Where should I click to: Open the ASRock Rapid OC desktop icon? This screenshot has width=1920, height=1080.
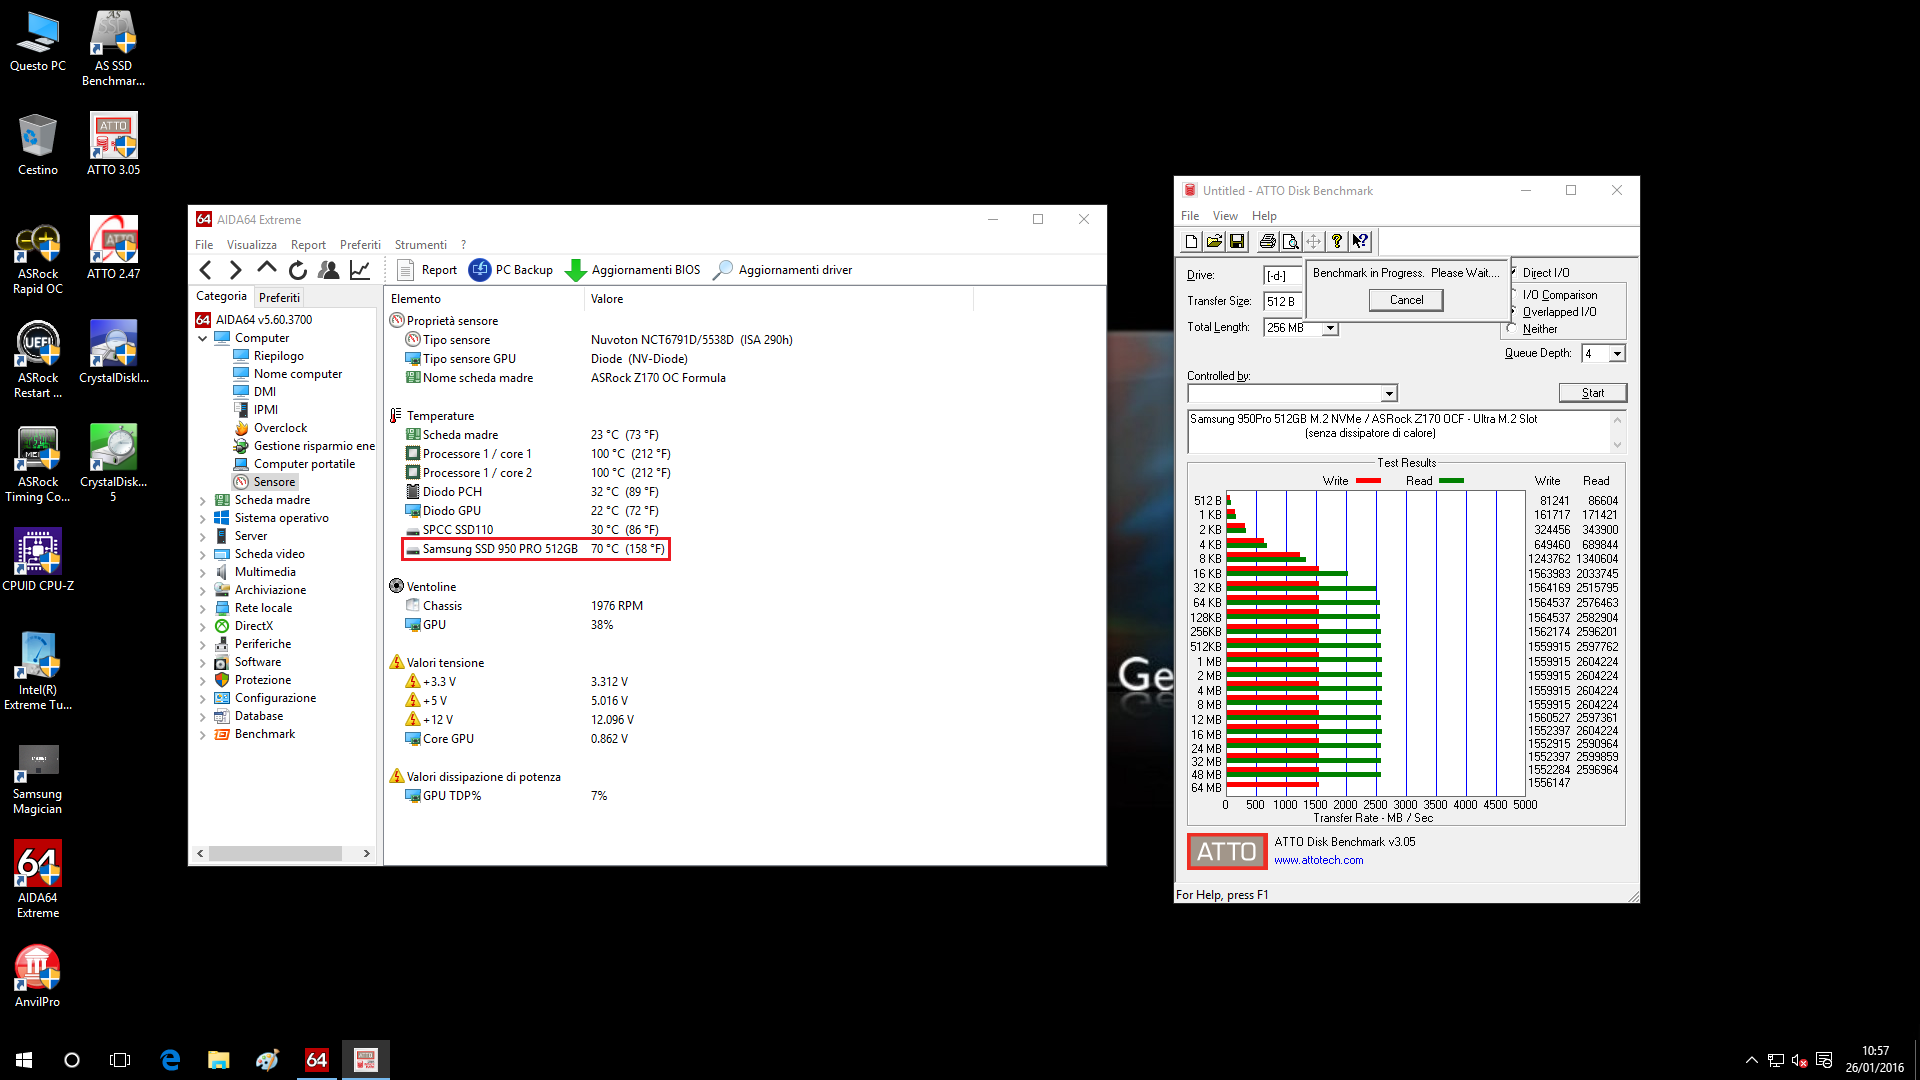(x=38, y=260)
